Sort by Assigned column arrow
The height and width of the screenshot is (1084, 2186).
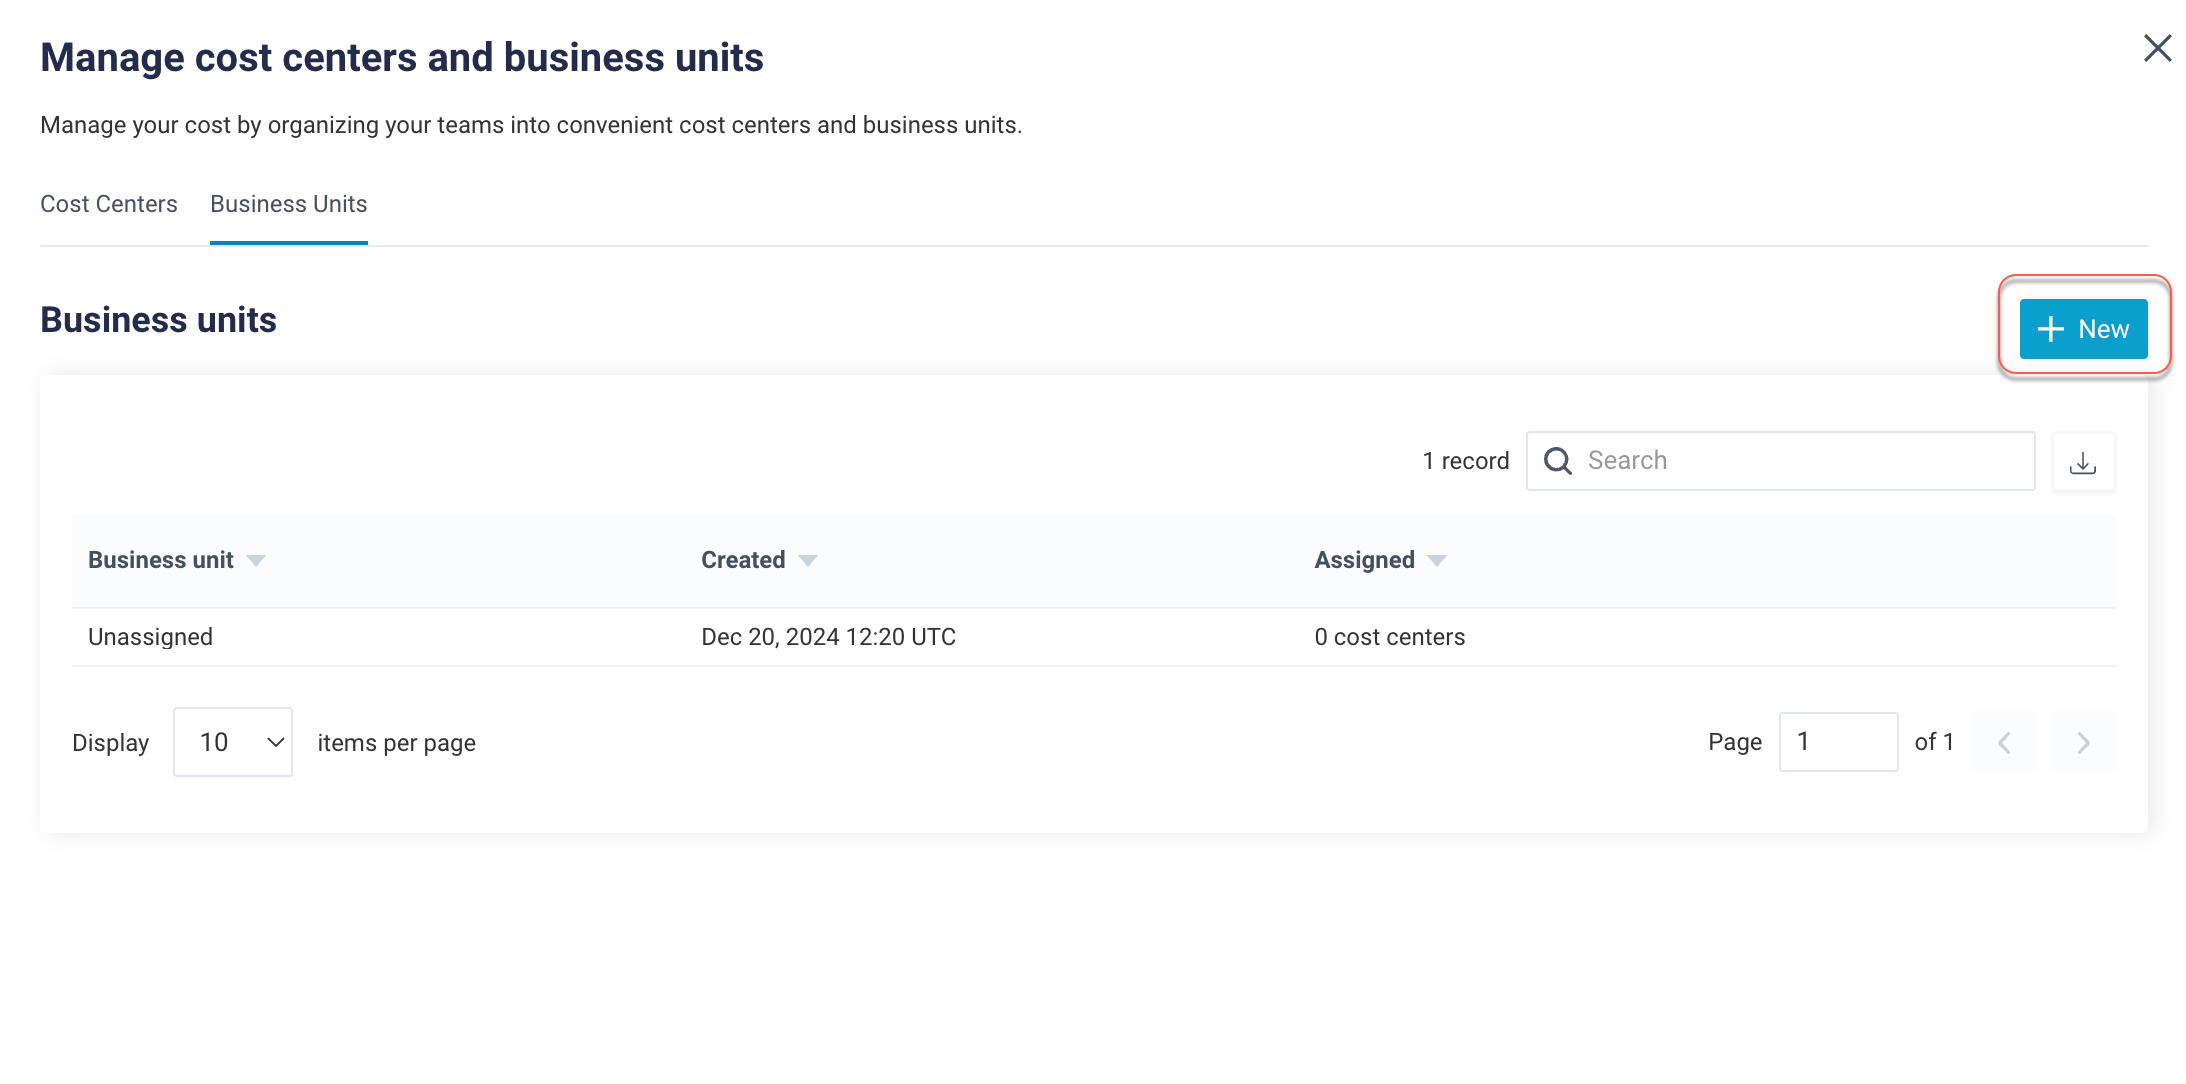pyautogui.click(x=1437, y=561)
